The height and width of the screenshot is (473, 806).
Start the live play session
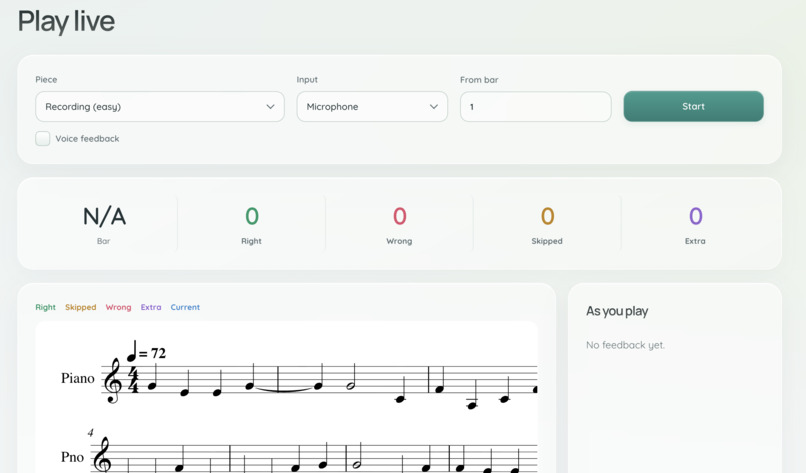point(693,106)
